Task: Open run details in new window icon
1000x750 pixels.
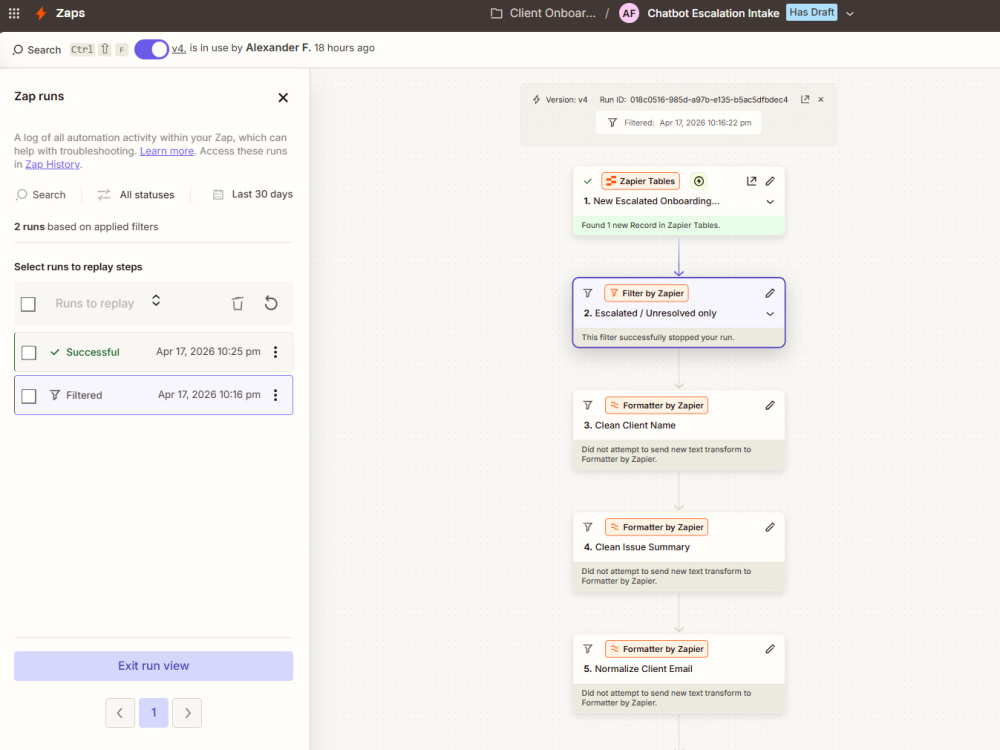Action: click(805, 99)
